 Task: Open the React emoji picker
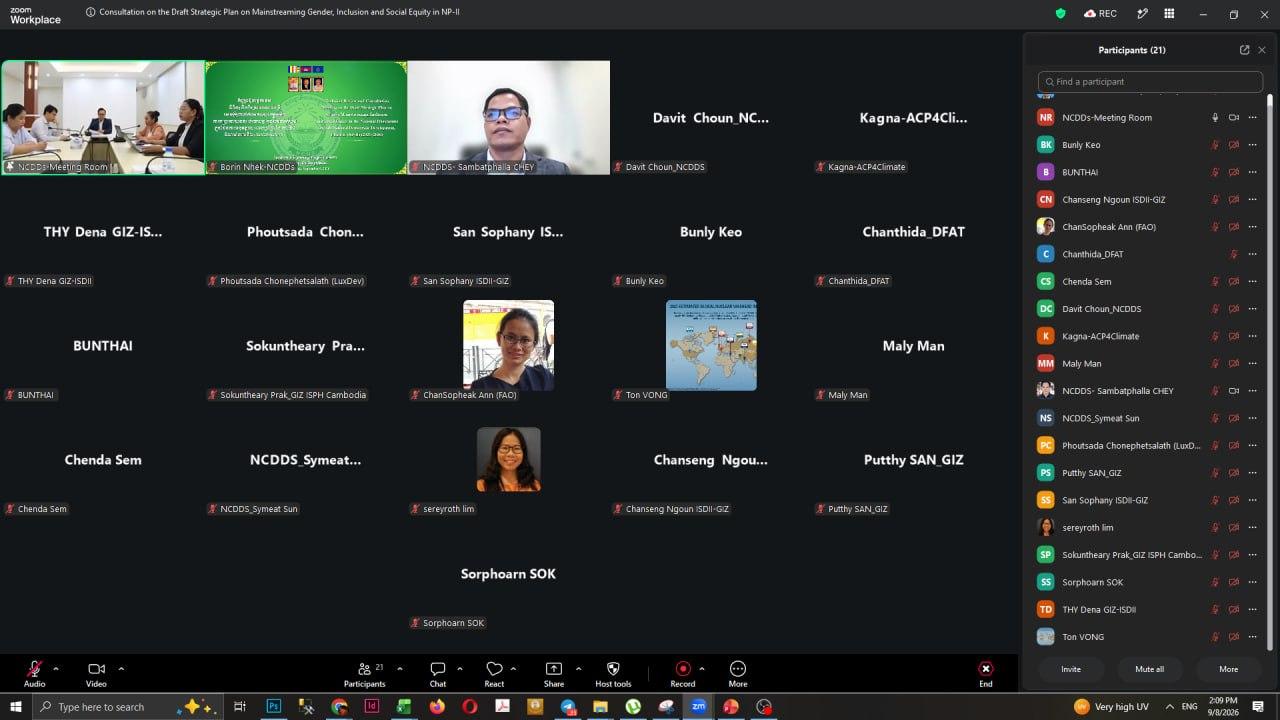pos(494,674)
